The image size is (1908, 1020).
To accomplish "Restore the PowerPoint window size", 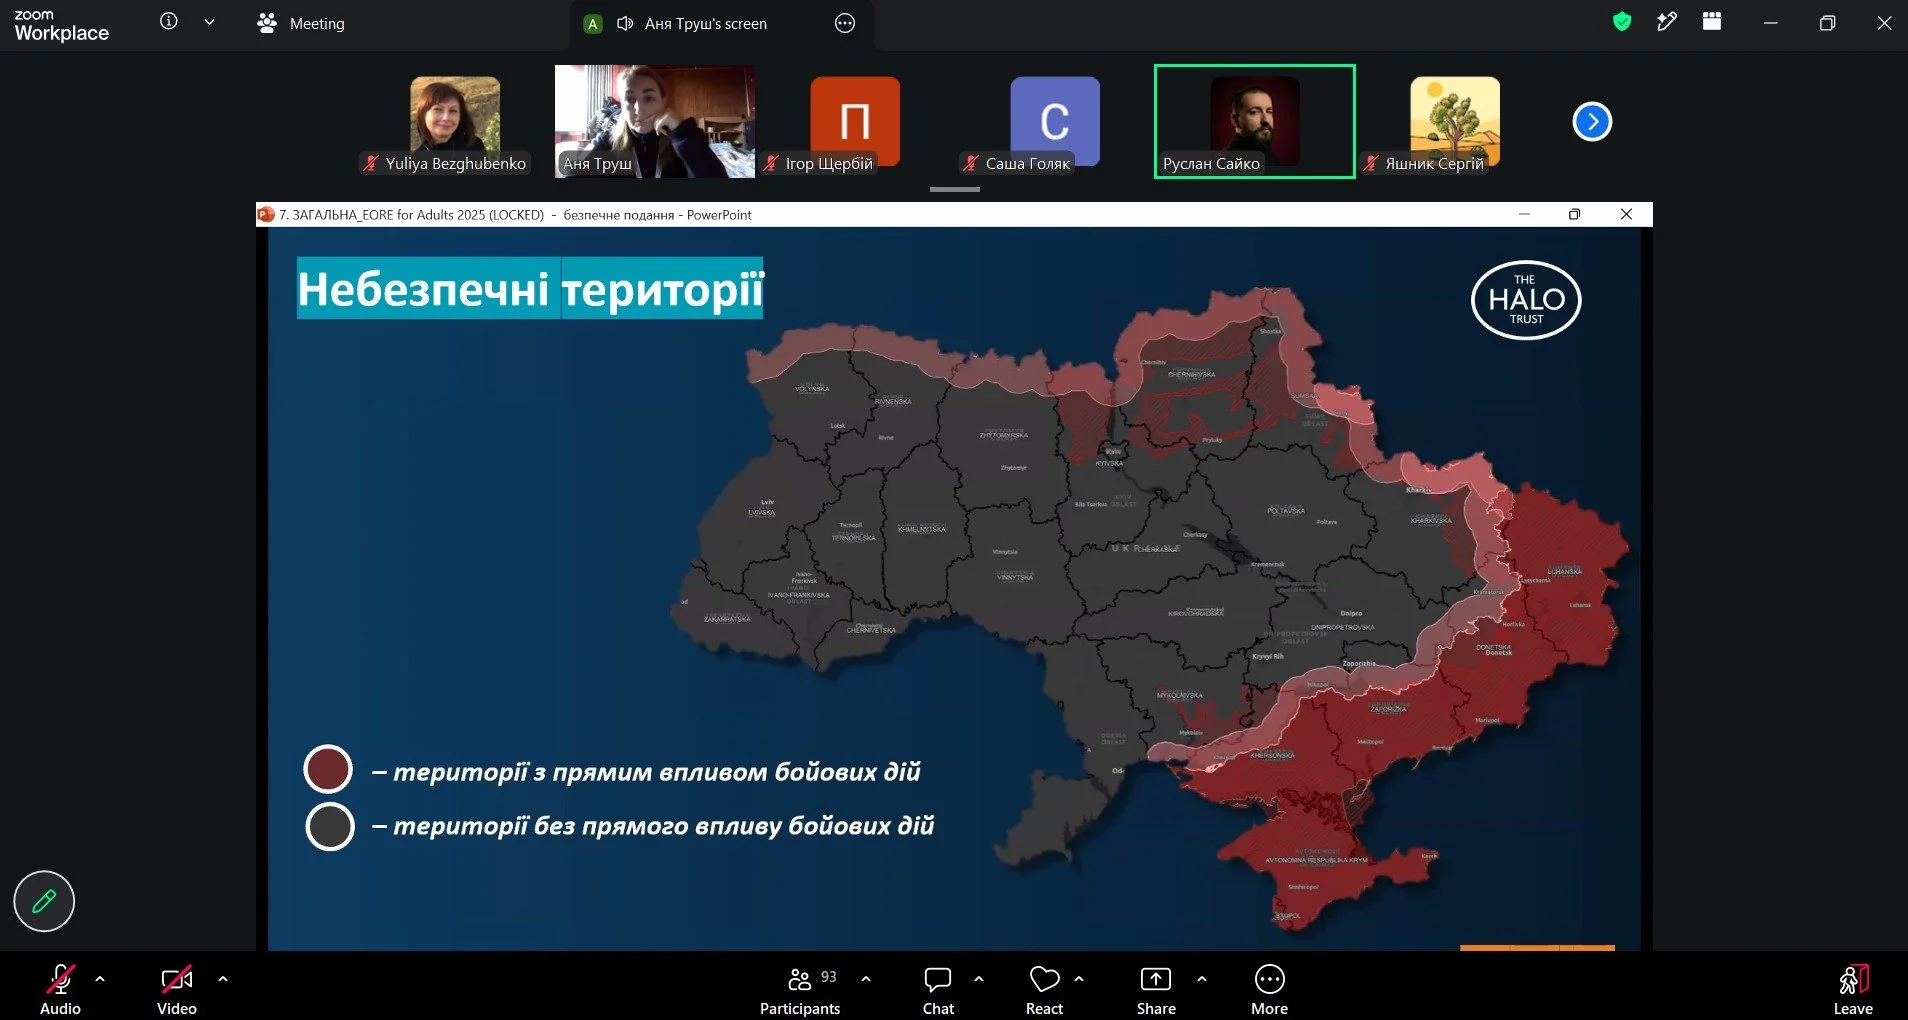I will [1574, 214].
